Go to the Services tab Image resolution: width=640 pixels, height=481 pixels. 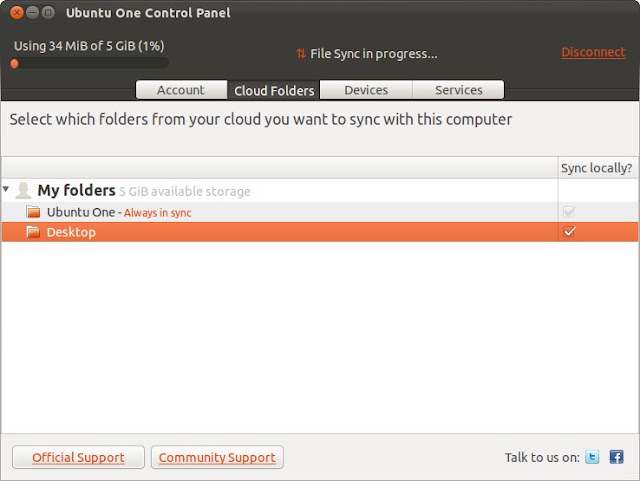(x=458, y=90)
